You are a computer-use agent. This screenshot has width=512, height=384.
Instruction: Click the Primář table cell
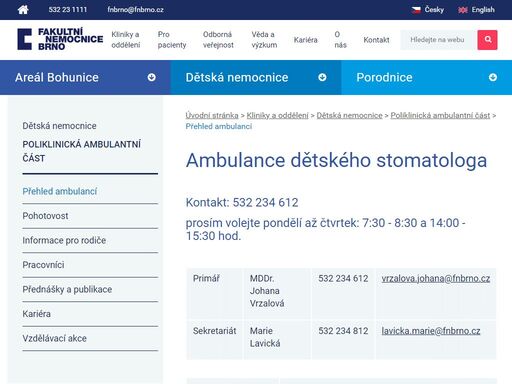coord(214,294)
